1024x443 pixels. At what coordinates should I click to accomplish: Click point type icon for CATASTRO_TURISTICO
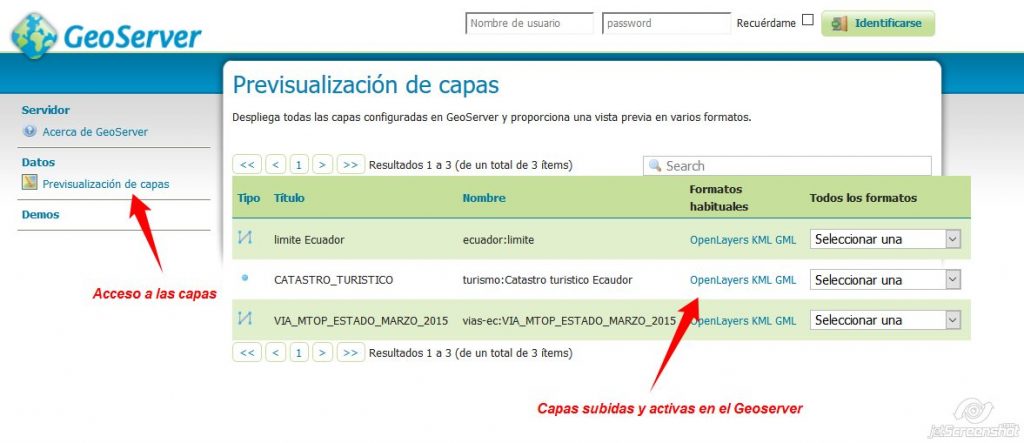[245, 279]
